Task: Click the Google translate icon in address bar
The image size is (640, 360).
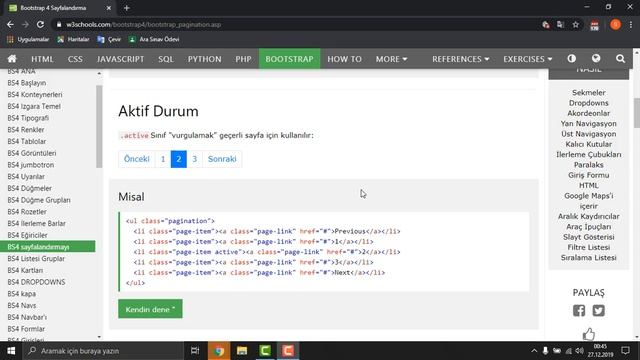Action: 560,24
